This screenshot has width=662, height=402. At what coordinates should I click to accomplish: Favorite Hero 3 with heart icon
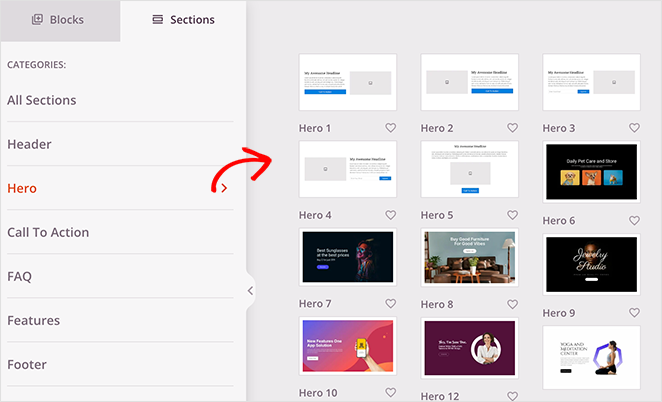(634, 128)
